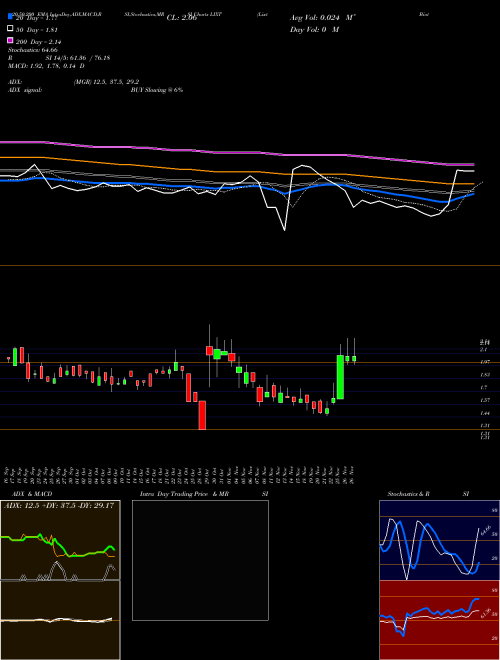Click the 'ADX & MACD' panel title

coord(32,494)
